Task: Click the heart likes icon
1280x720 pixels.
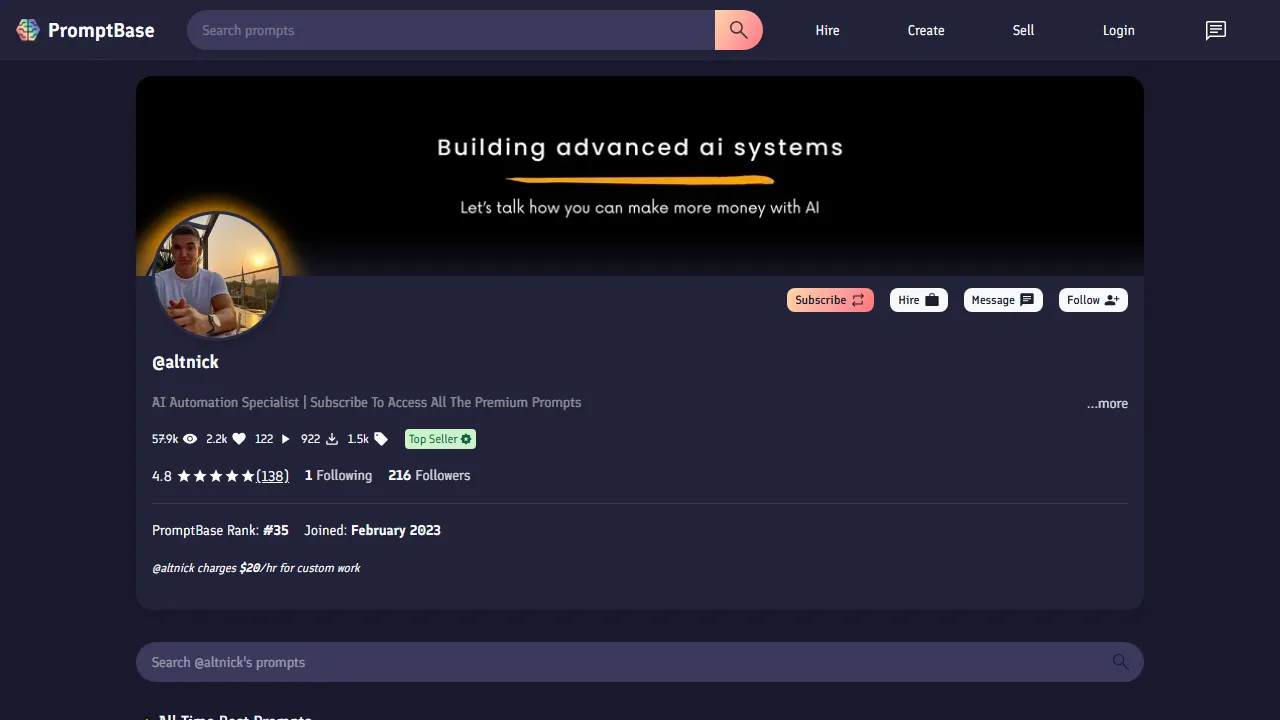Action: (x=238, y=438)
